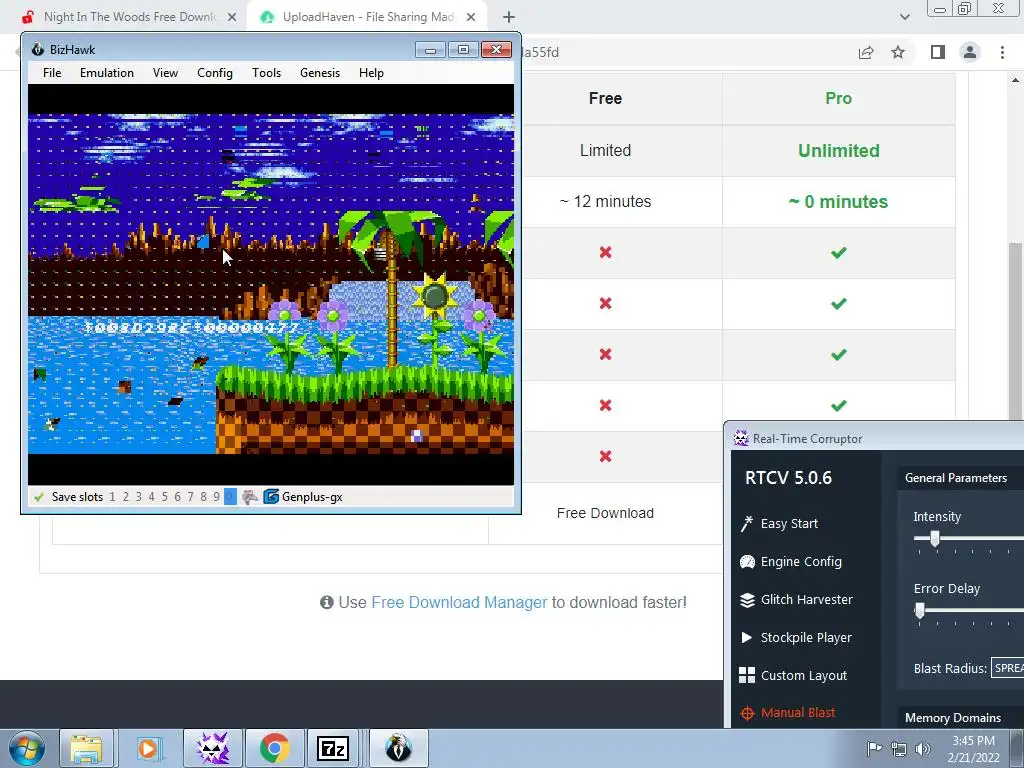Click the Unlimited text in Pro column

click(x=839, y=150)
